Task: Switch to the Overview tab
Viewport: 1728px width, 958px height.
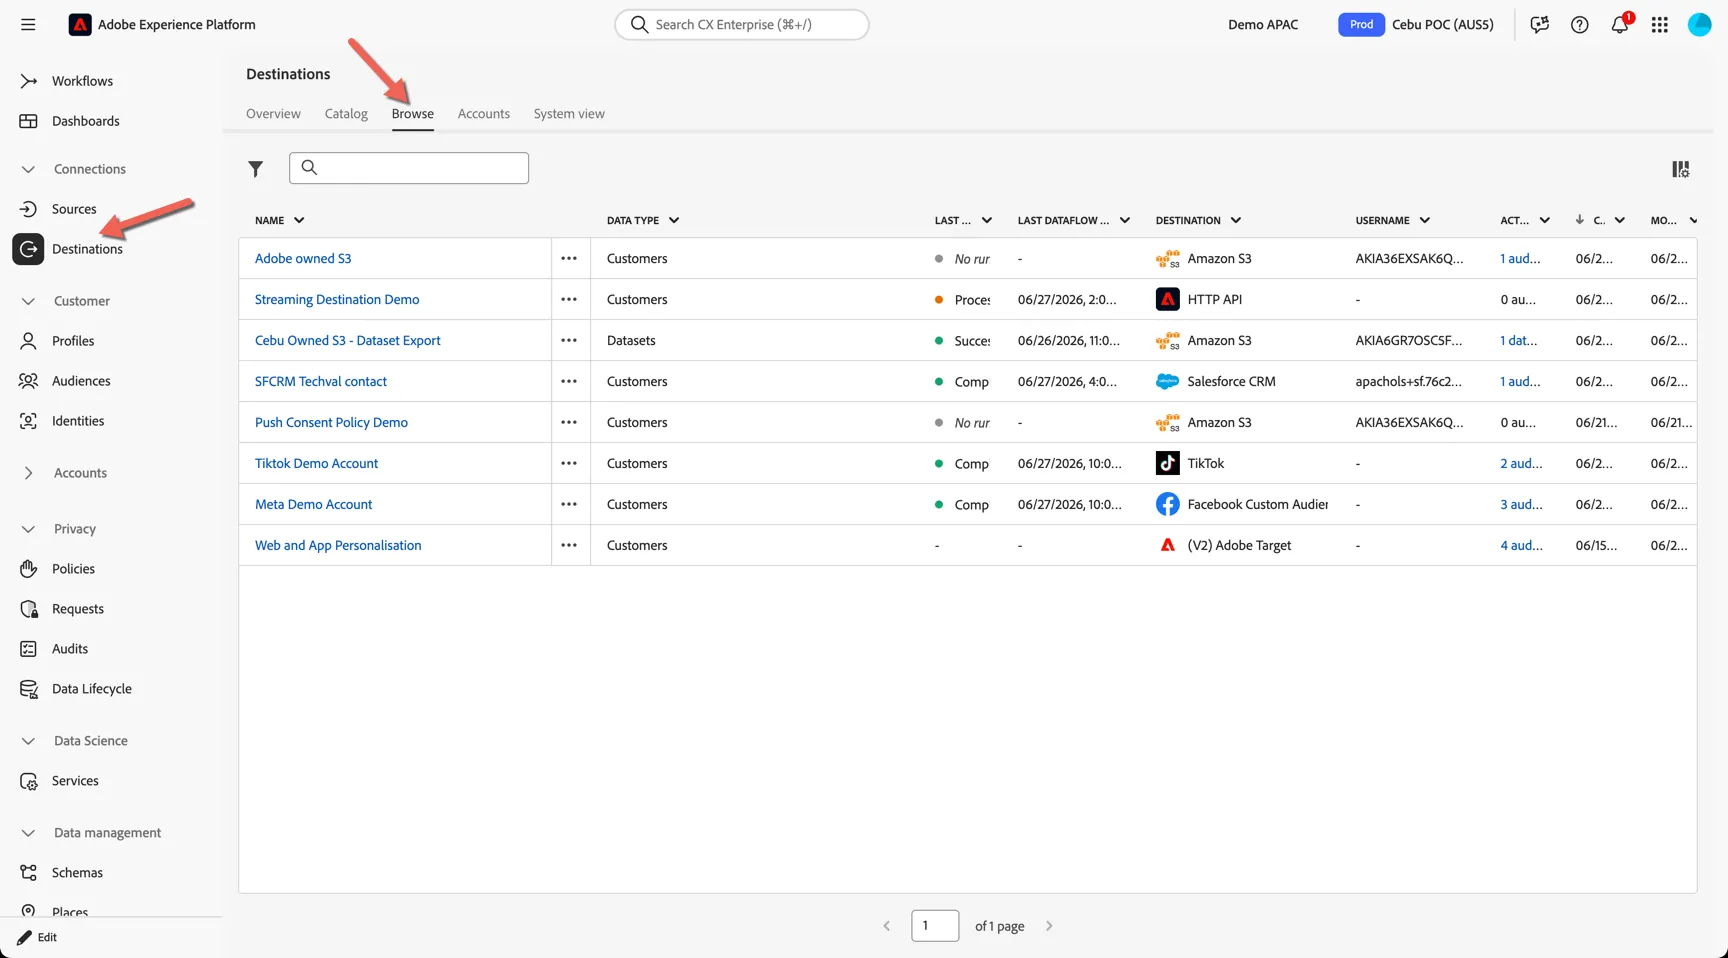Action: pos(273,114)
